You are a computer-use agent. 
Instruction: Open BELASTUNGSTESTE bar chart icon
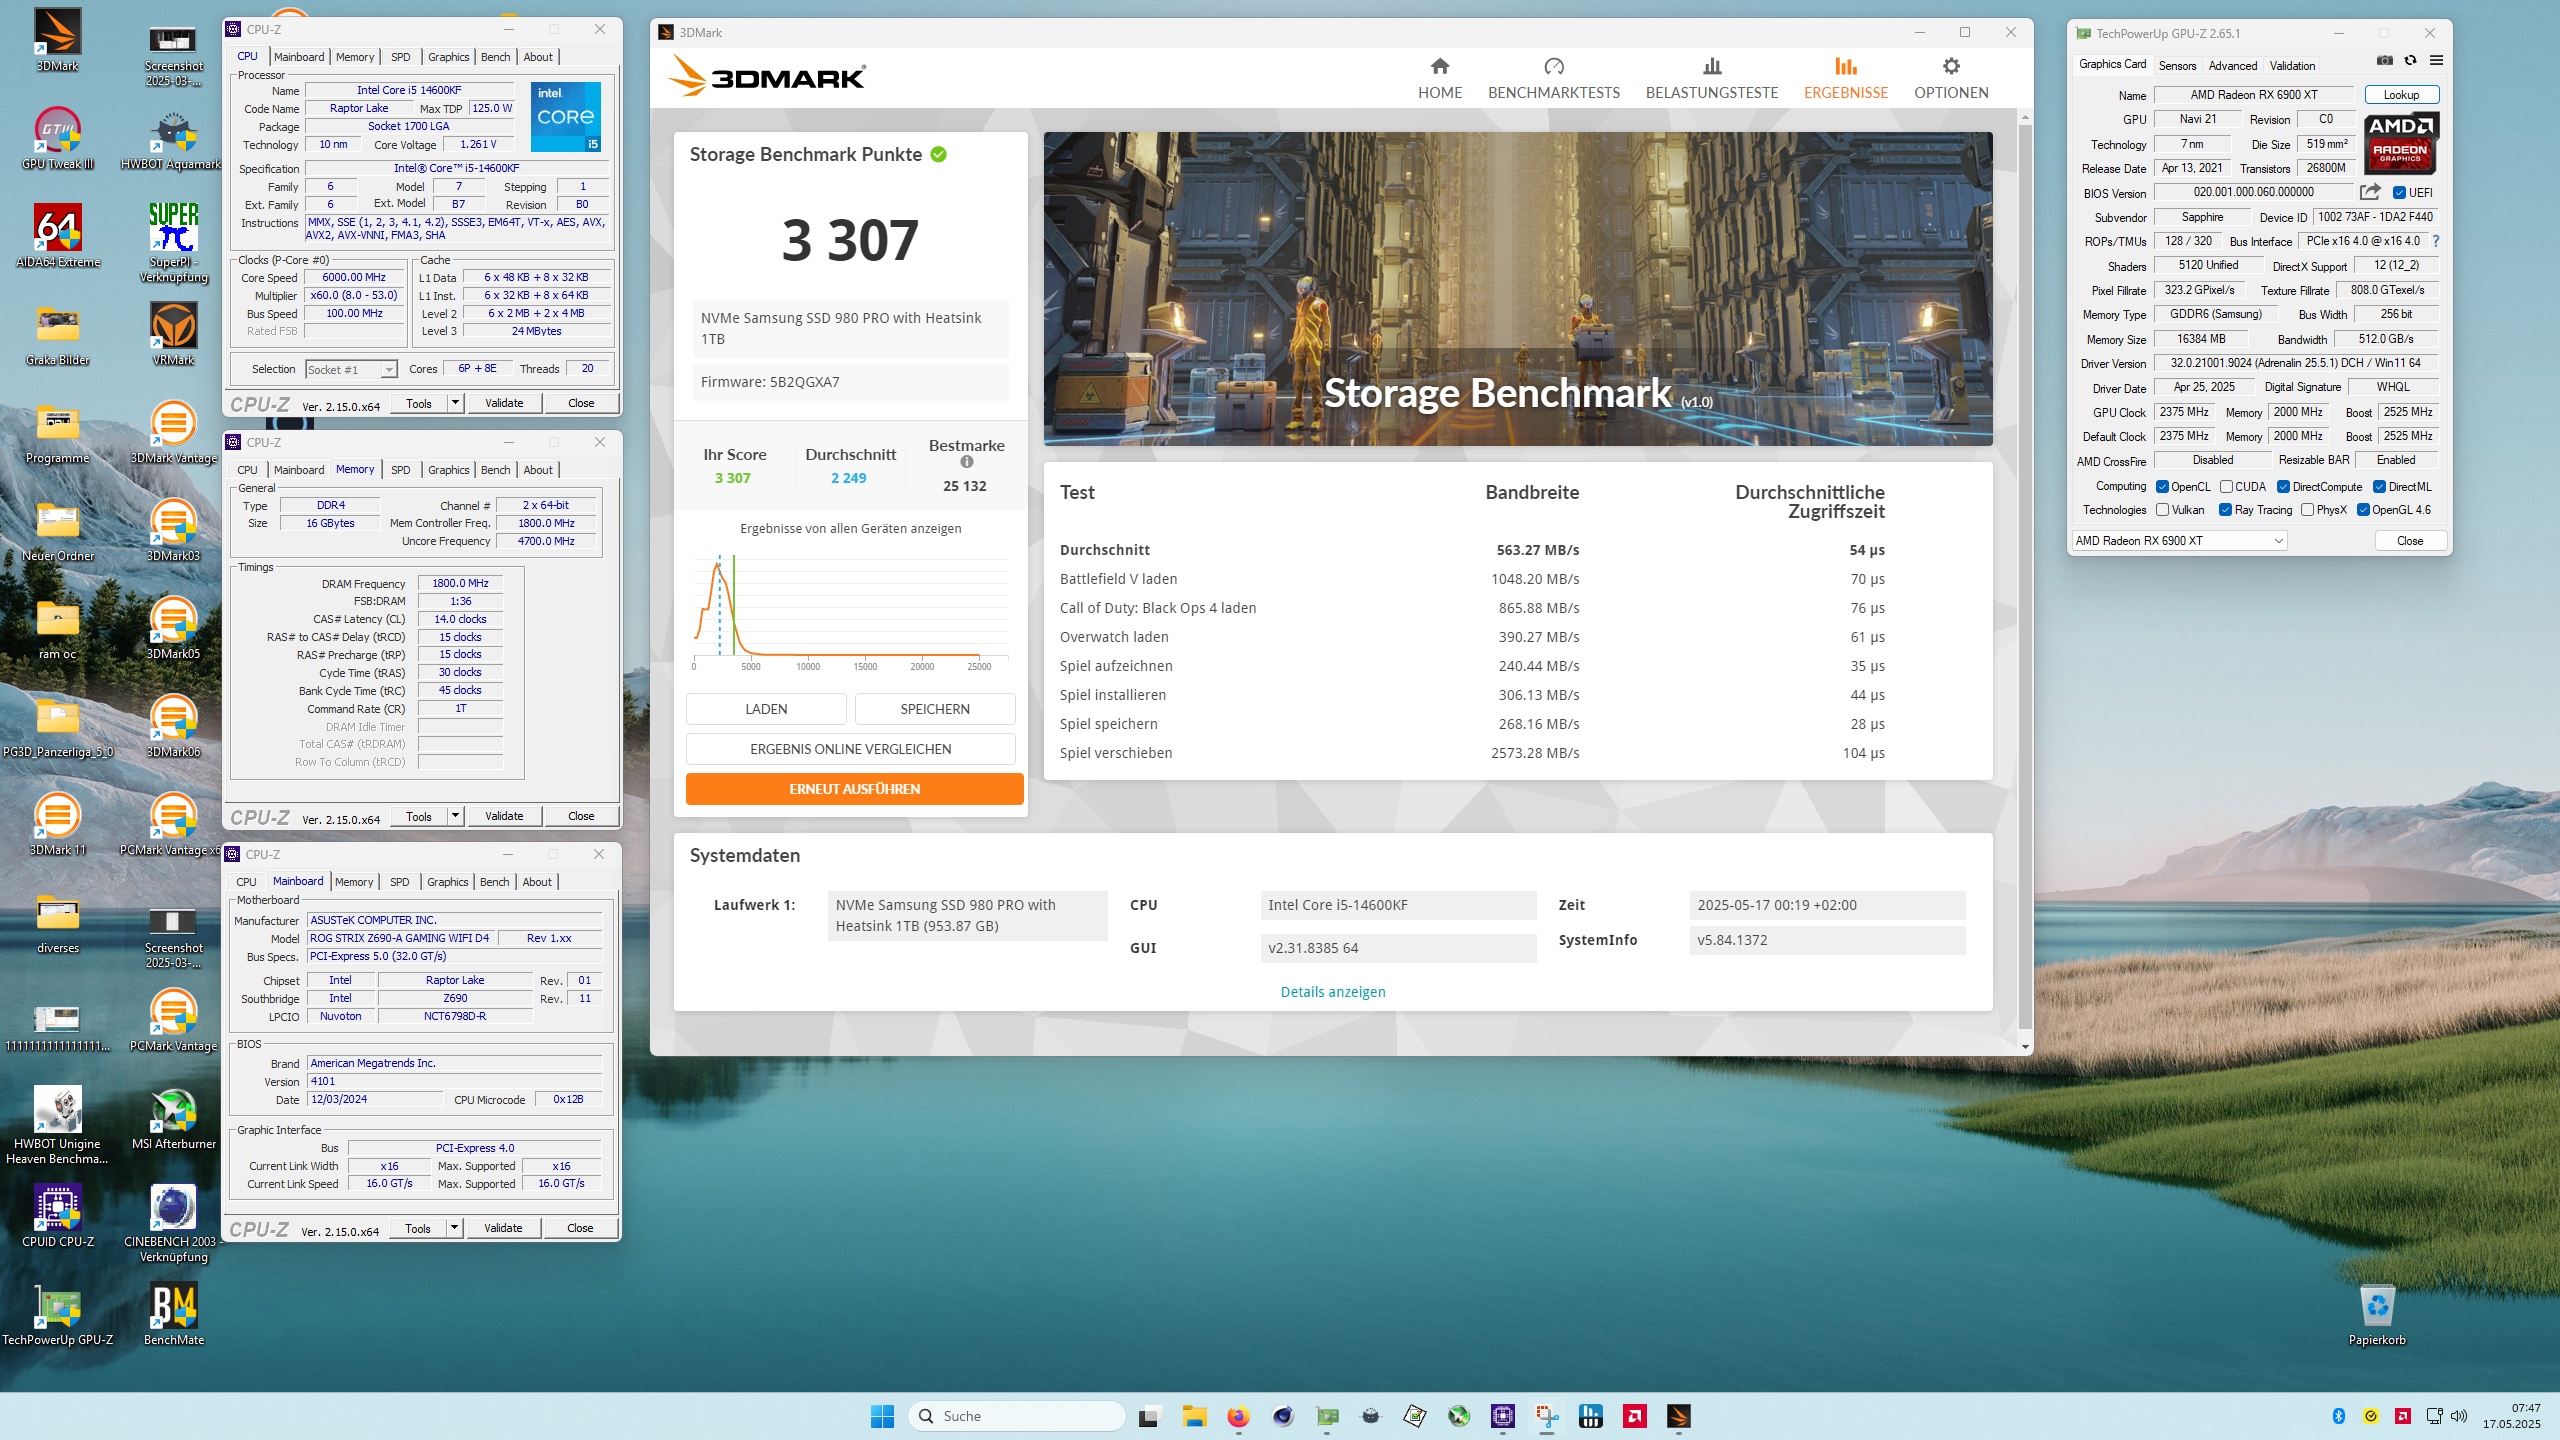[1712, 66]
